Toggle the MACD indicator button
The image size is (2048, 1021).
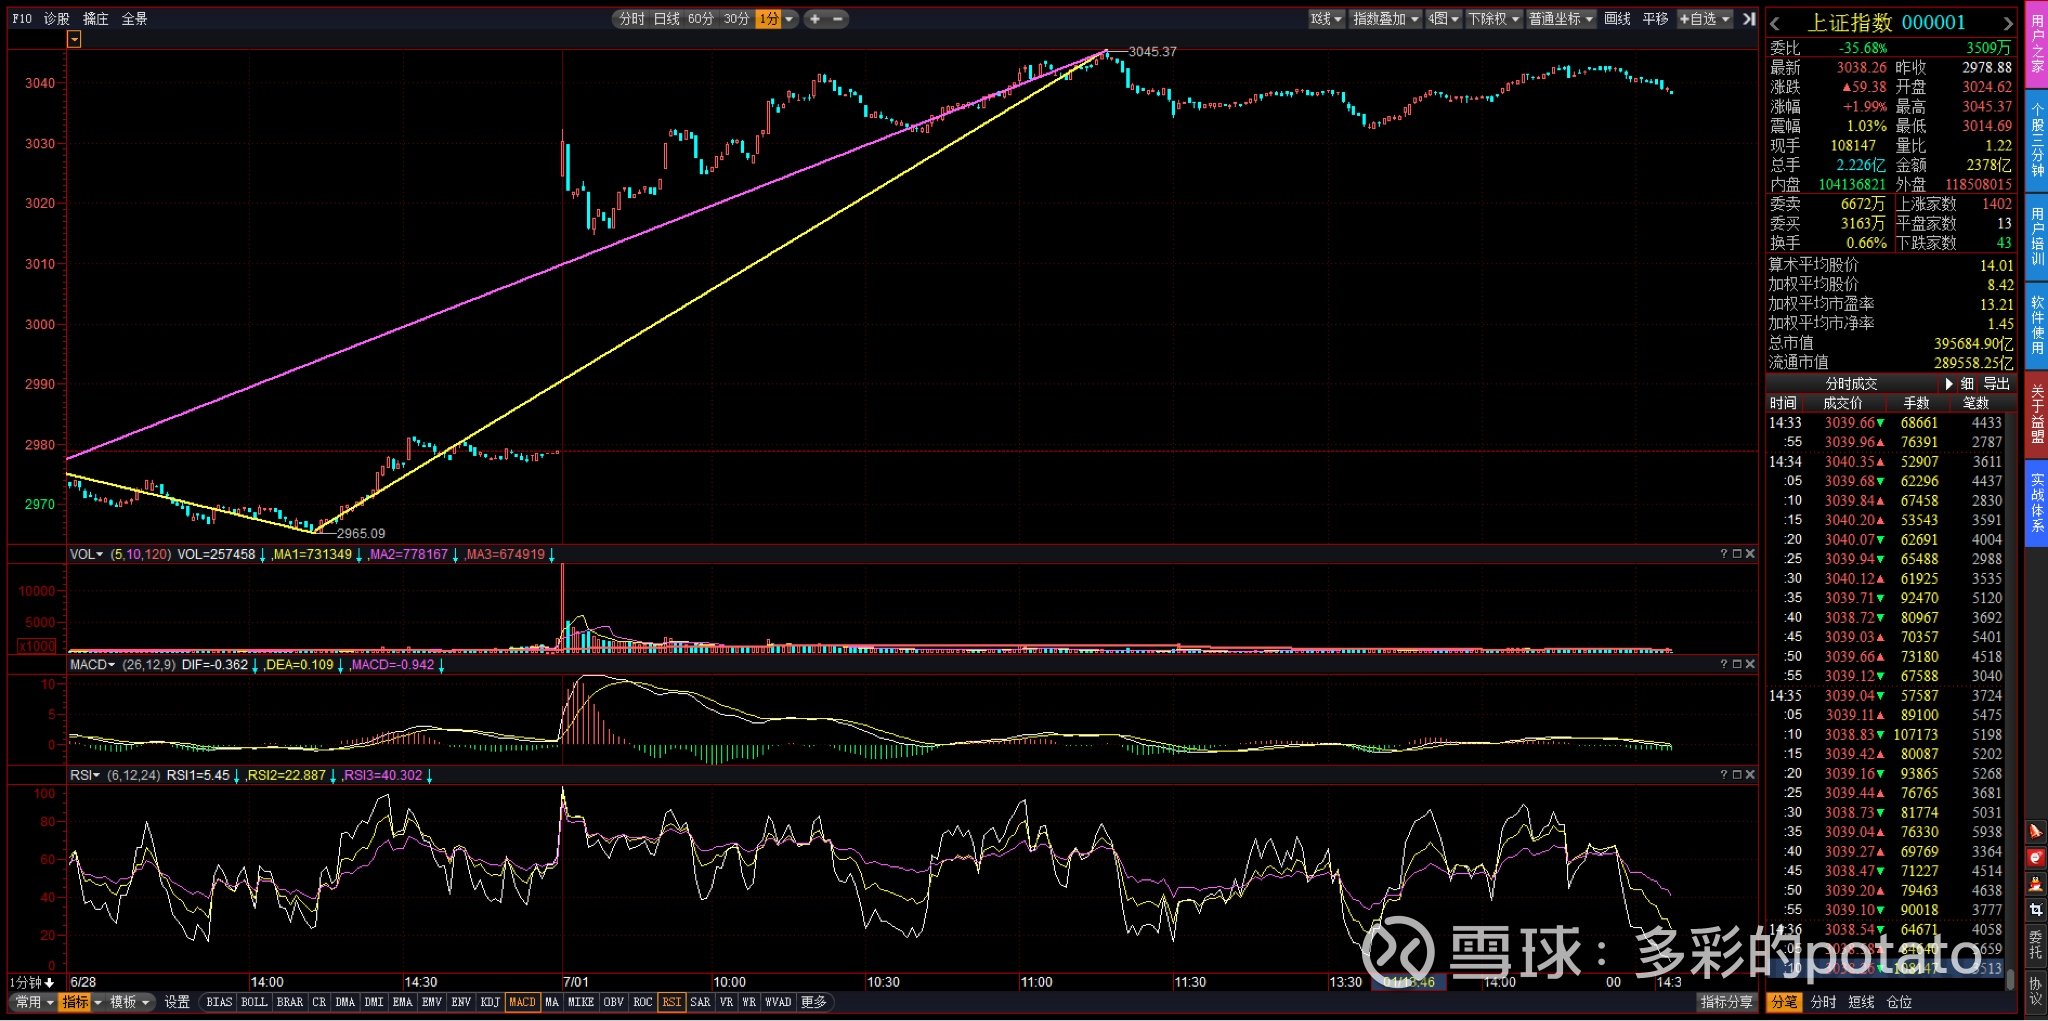pos(522,1002)
